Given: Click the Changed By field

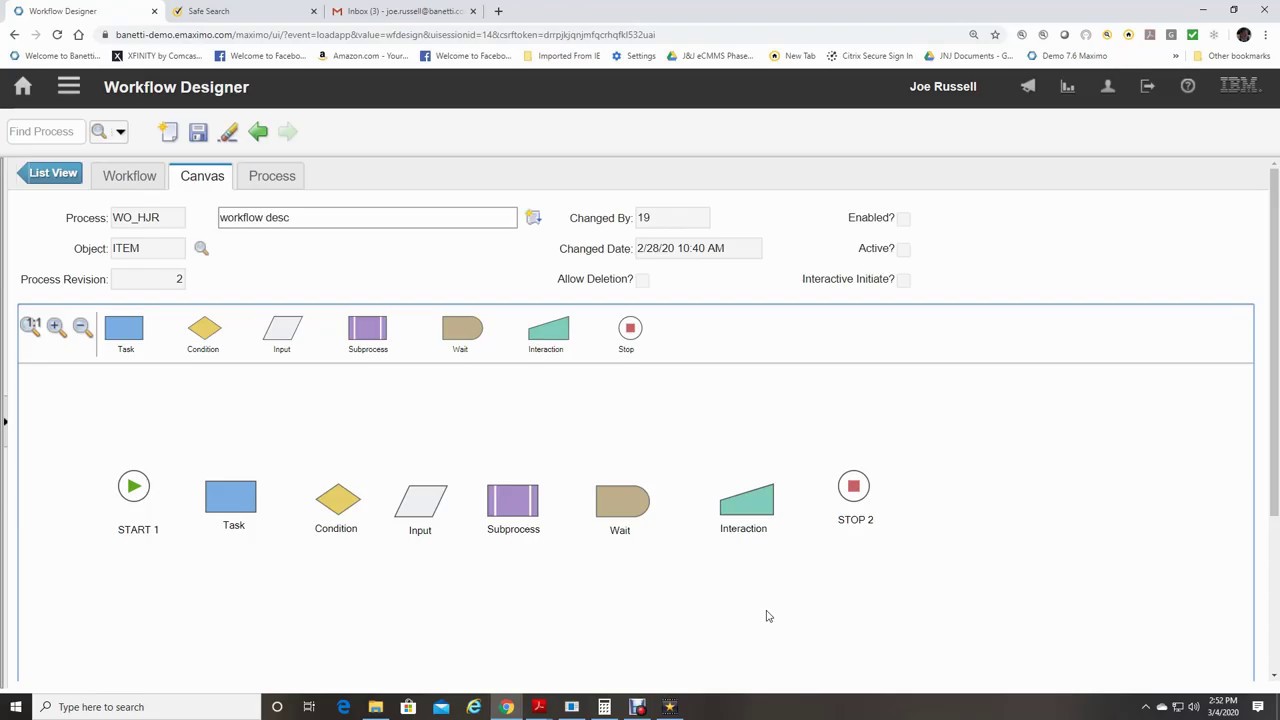Looking at the screenshot, I should [672, 218].
